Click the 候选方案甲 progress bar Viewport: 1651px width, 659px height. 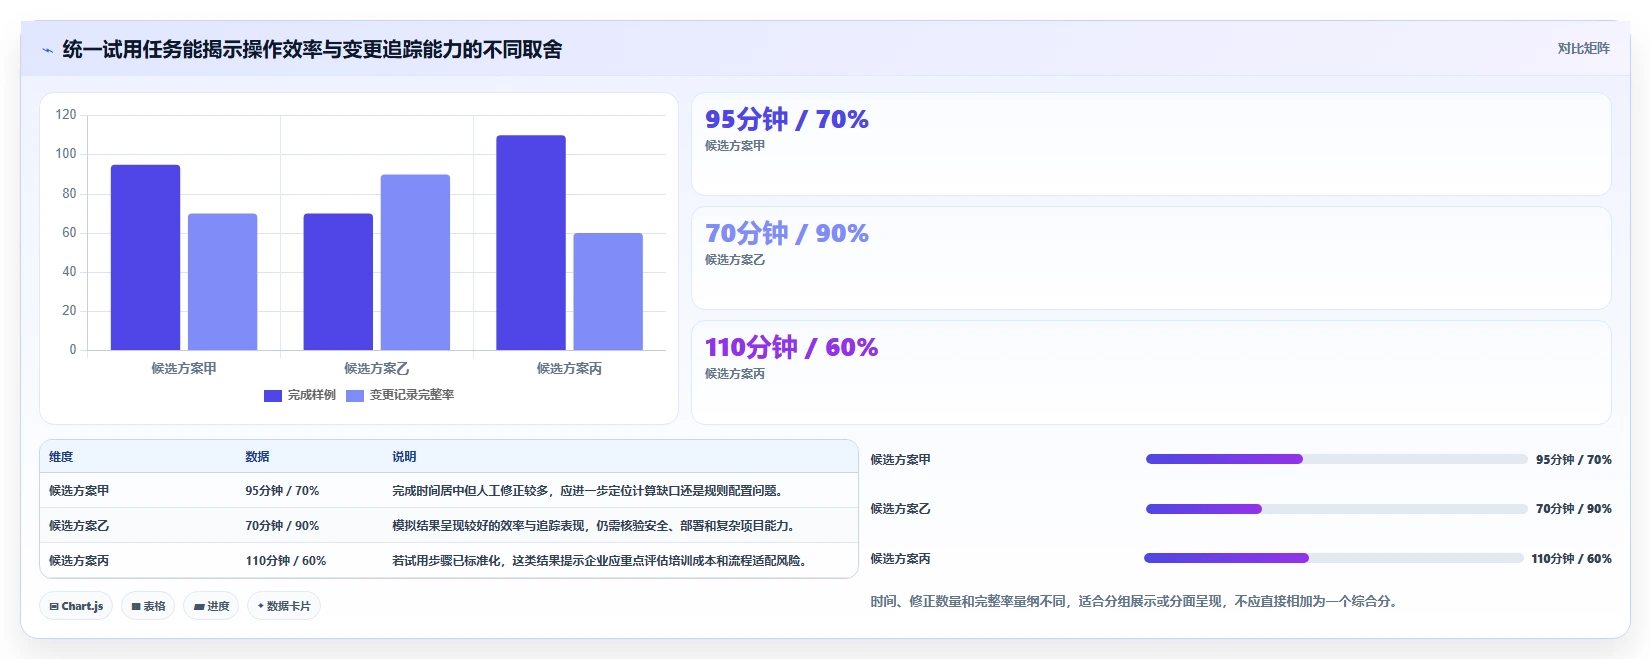coord(1337,459)
